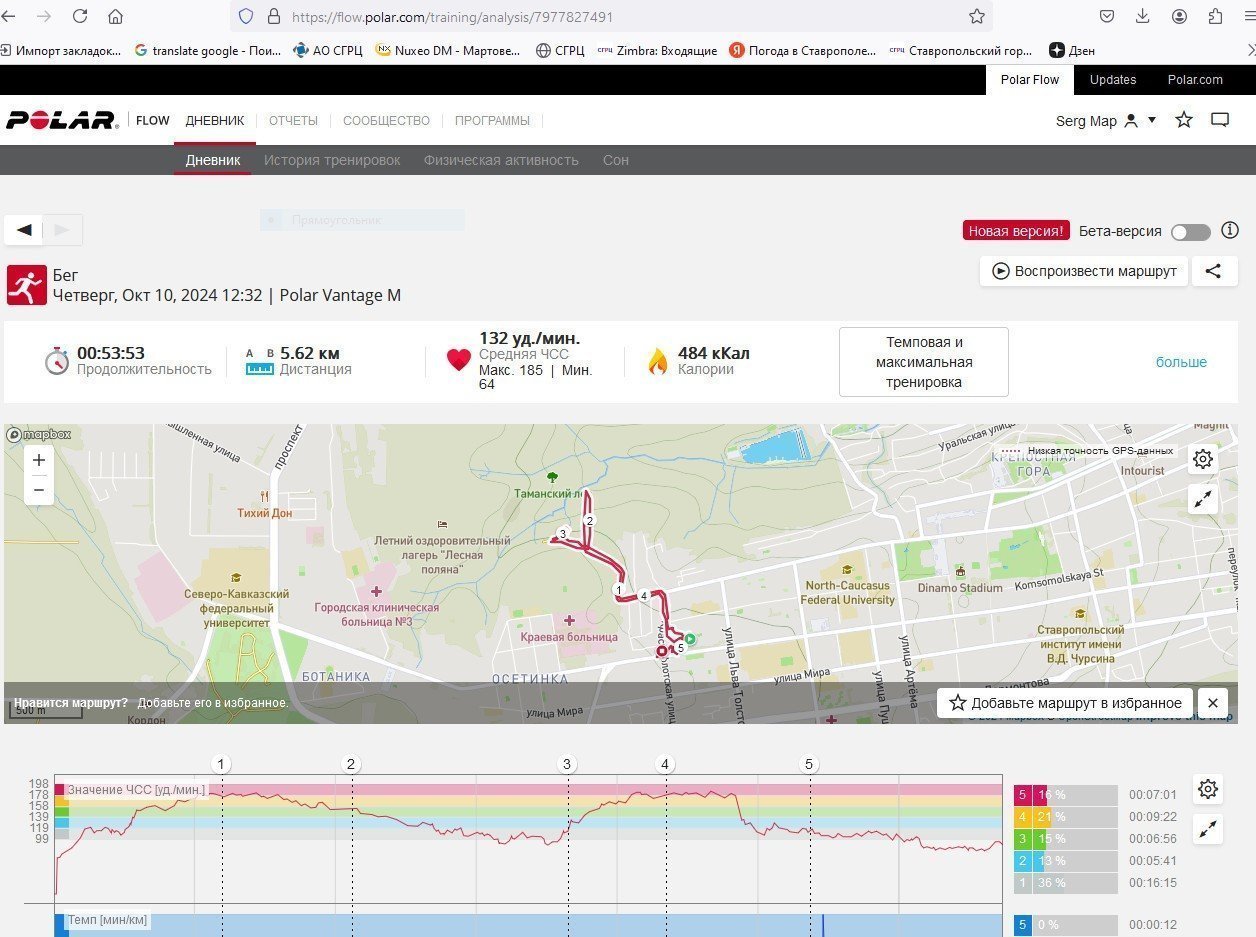Open site info shield icon in address bar
The height and width of the screenshot is (937, 1256).
[x=246, y=16]
